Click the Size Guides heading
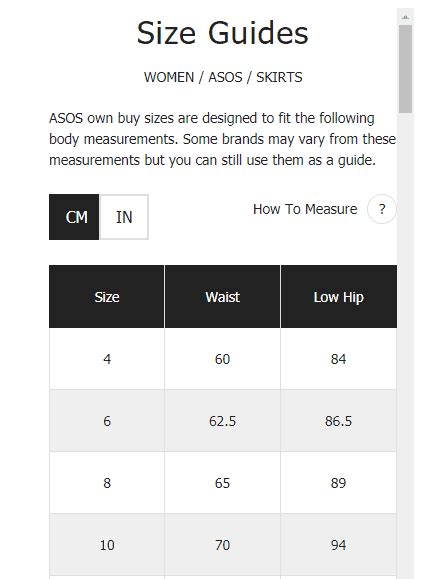This screenshot has width=421, height=579. click(222, 33)
